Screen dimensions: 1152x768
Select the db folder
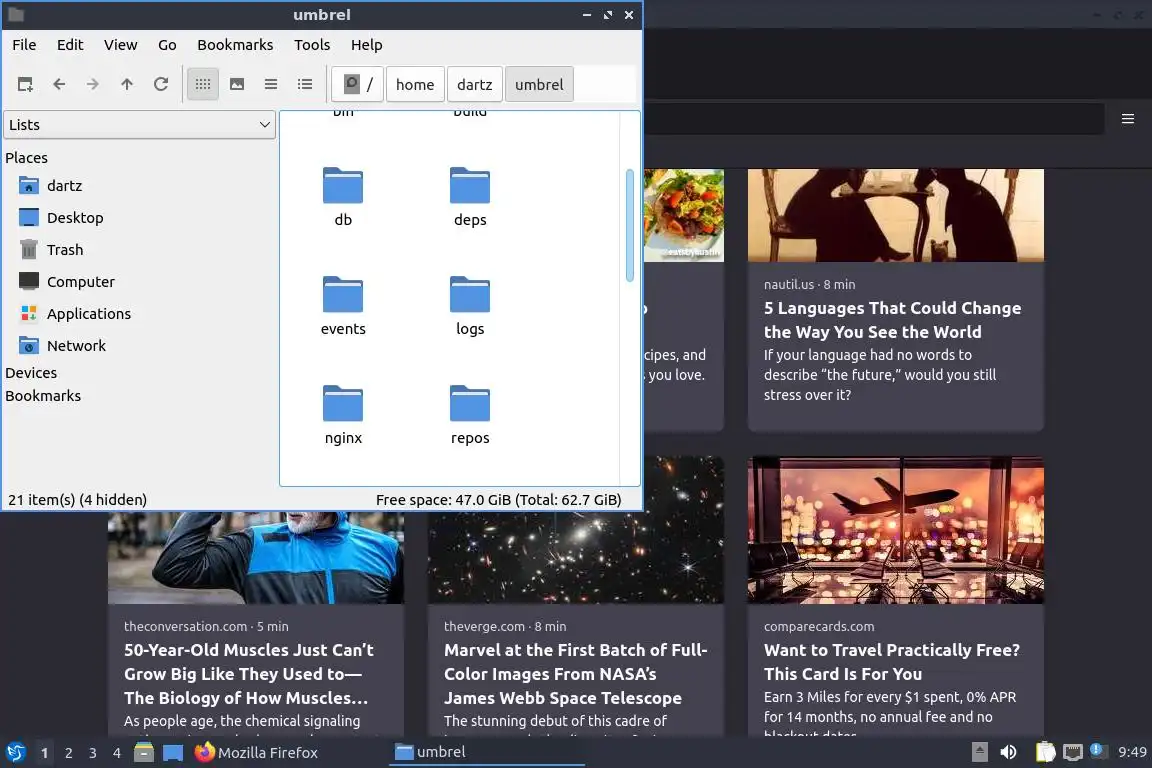tap(343, 197)
